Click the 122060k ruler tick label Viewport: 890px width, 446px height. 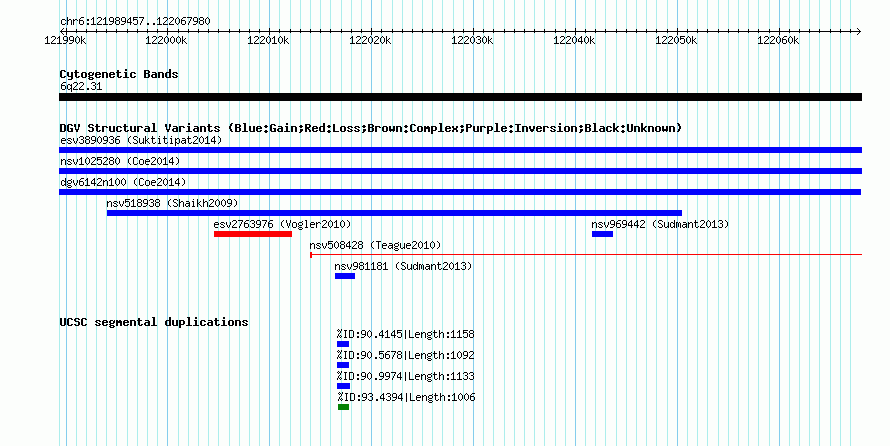[778, 41]
